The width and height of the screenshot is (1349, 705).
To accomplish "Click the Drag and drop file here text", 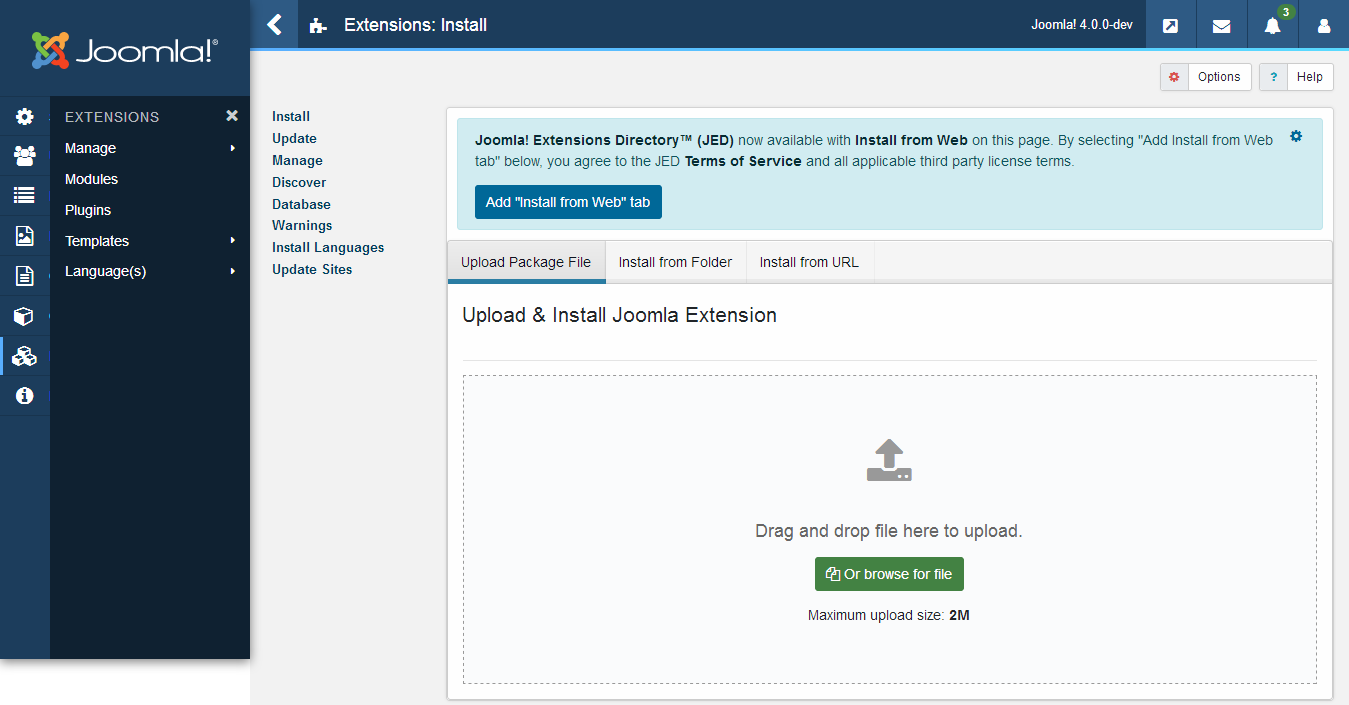I will (x=889, y=531).
